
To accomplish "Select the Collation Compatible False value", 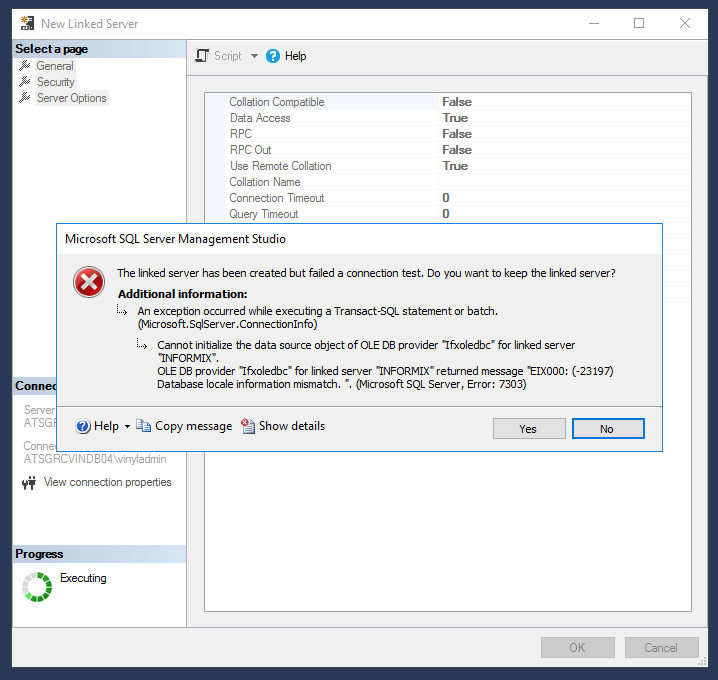I will point(457,102).
